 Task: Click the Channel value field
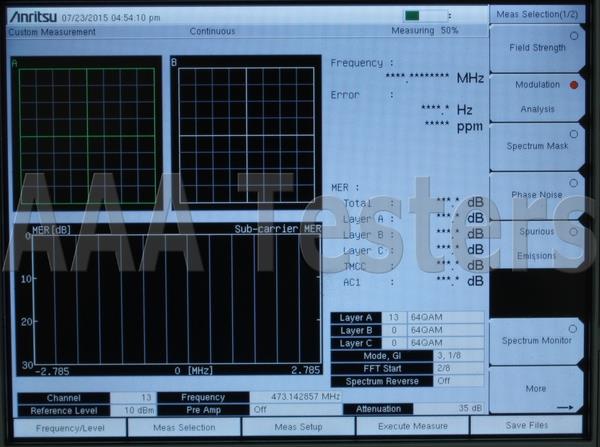coord(133,397)
